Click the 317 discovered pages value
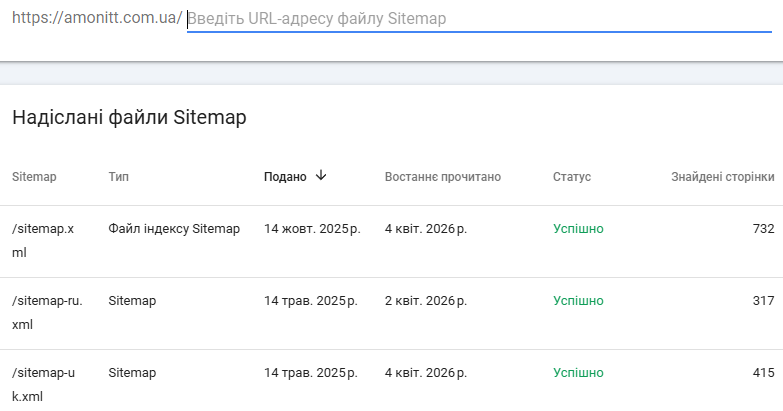Image resolution: width=783 pixels, height=411 pixels. pyautogui.click(x=763, y=301)
